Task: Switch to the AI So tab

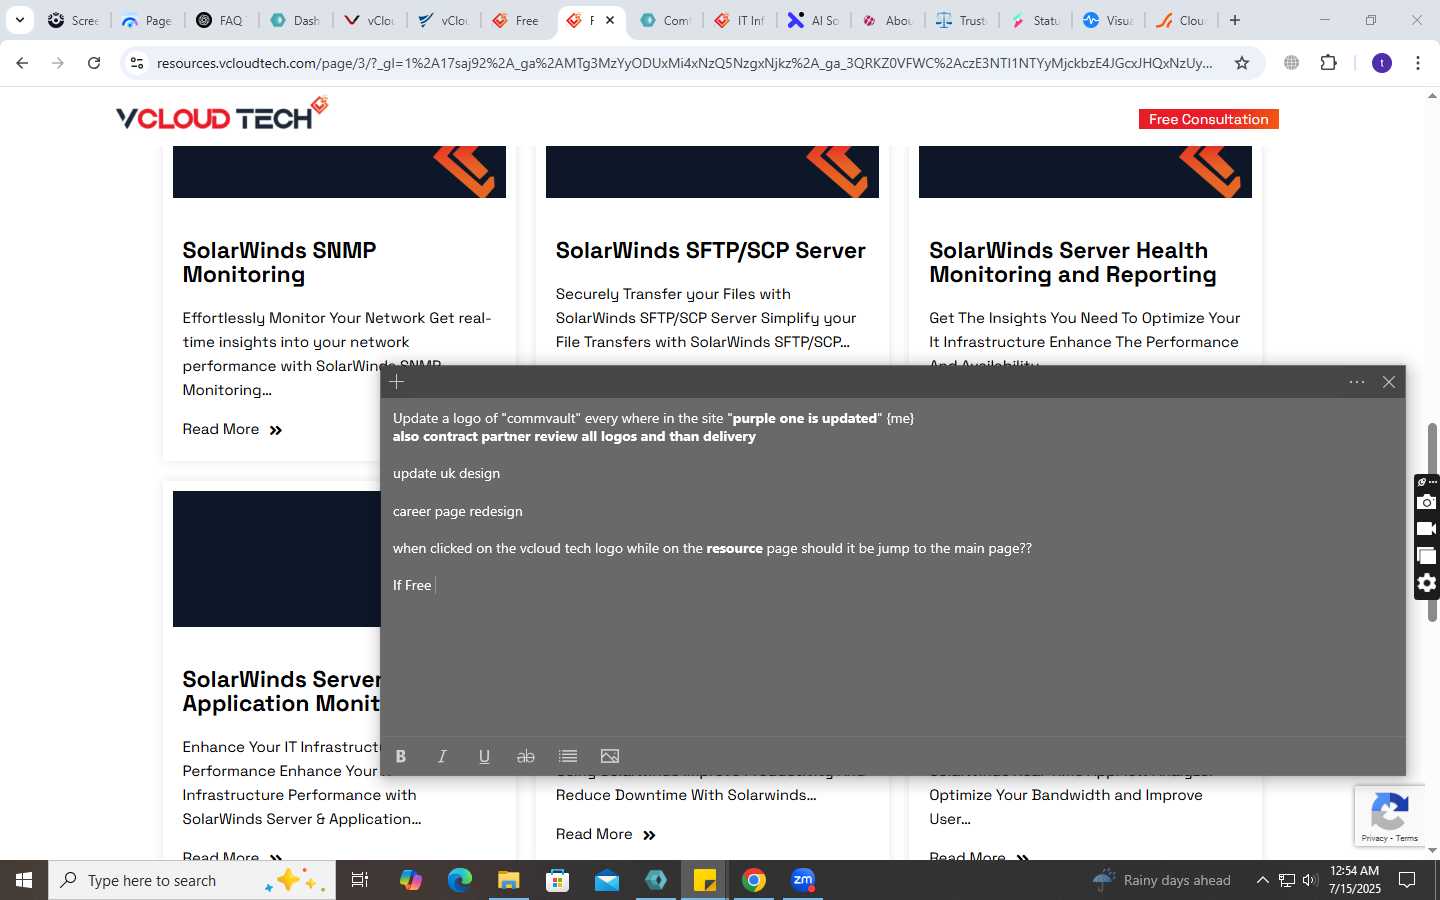Action: pyautogui.click(x=813, y=20)
